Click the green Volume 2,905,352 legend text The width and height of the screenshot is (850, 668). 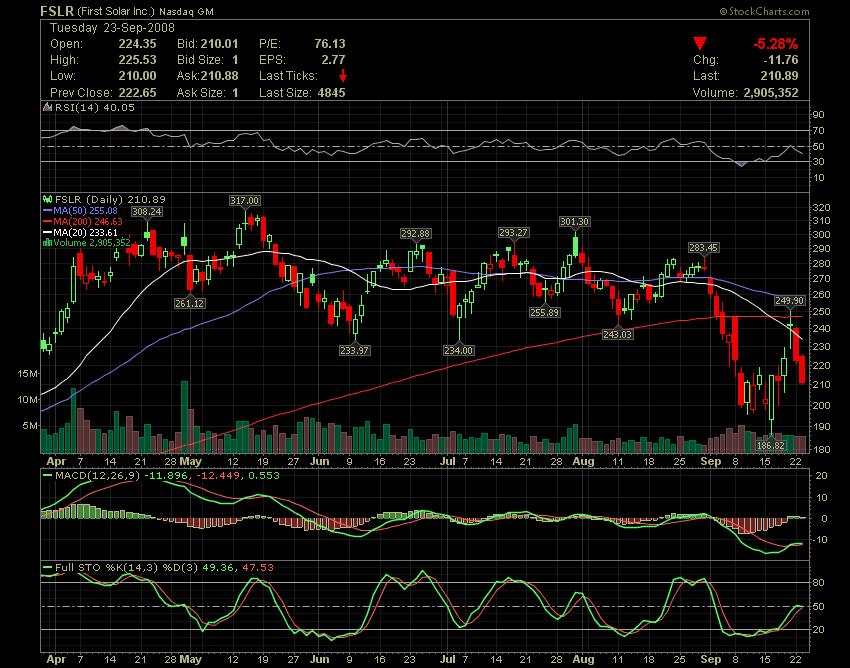point(92,242)
